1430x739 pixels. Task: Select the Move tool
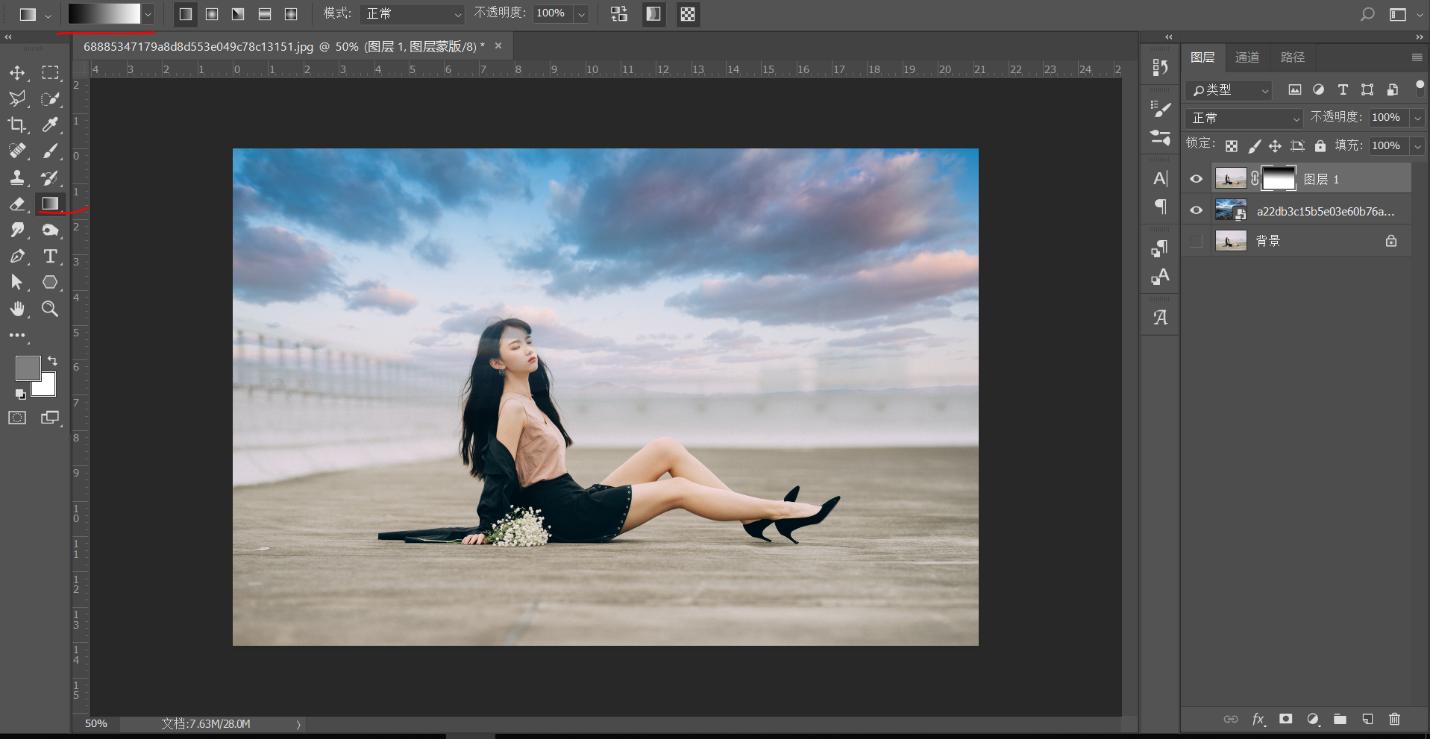[17, 72]
